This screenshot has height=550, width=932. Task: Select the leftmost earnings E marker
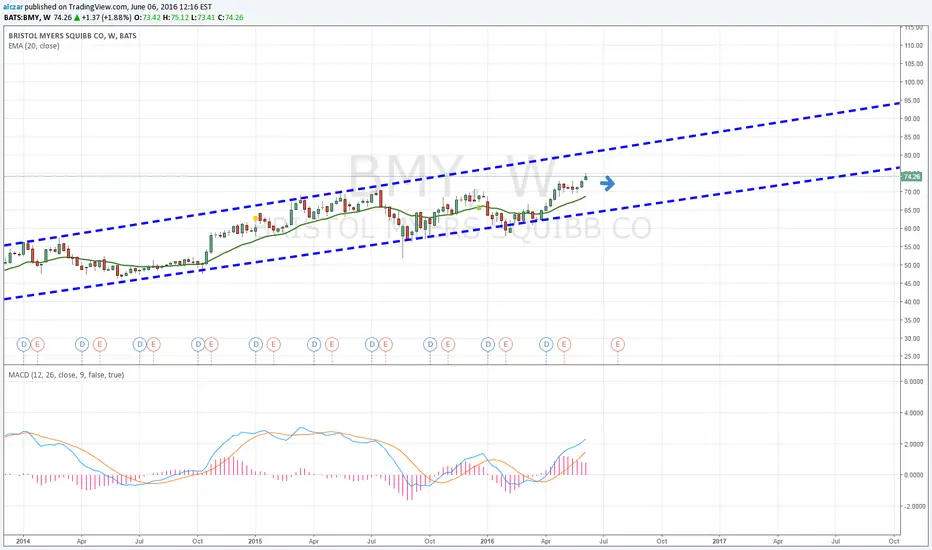37,344
